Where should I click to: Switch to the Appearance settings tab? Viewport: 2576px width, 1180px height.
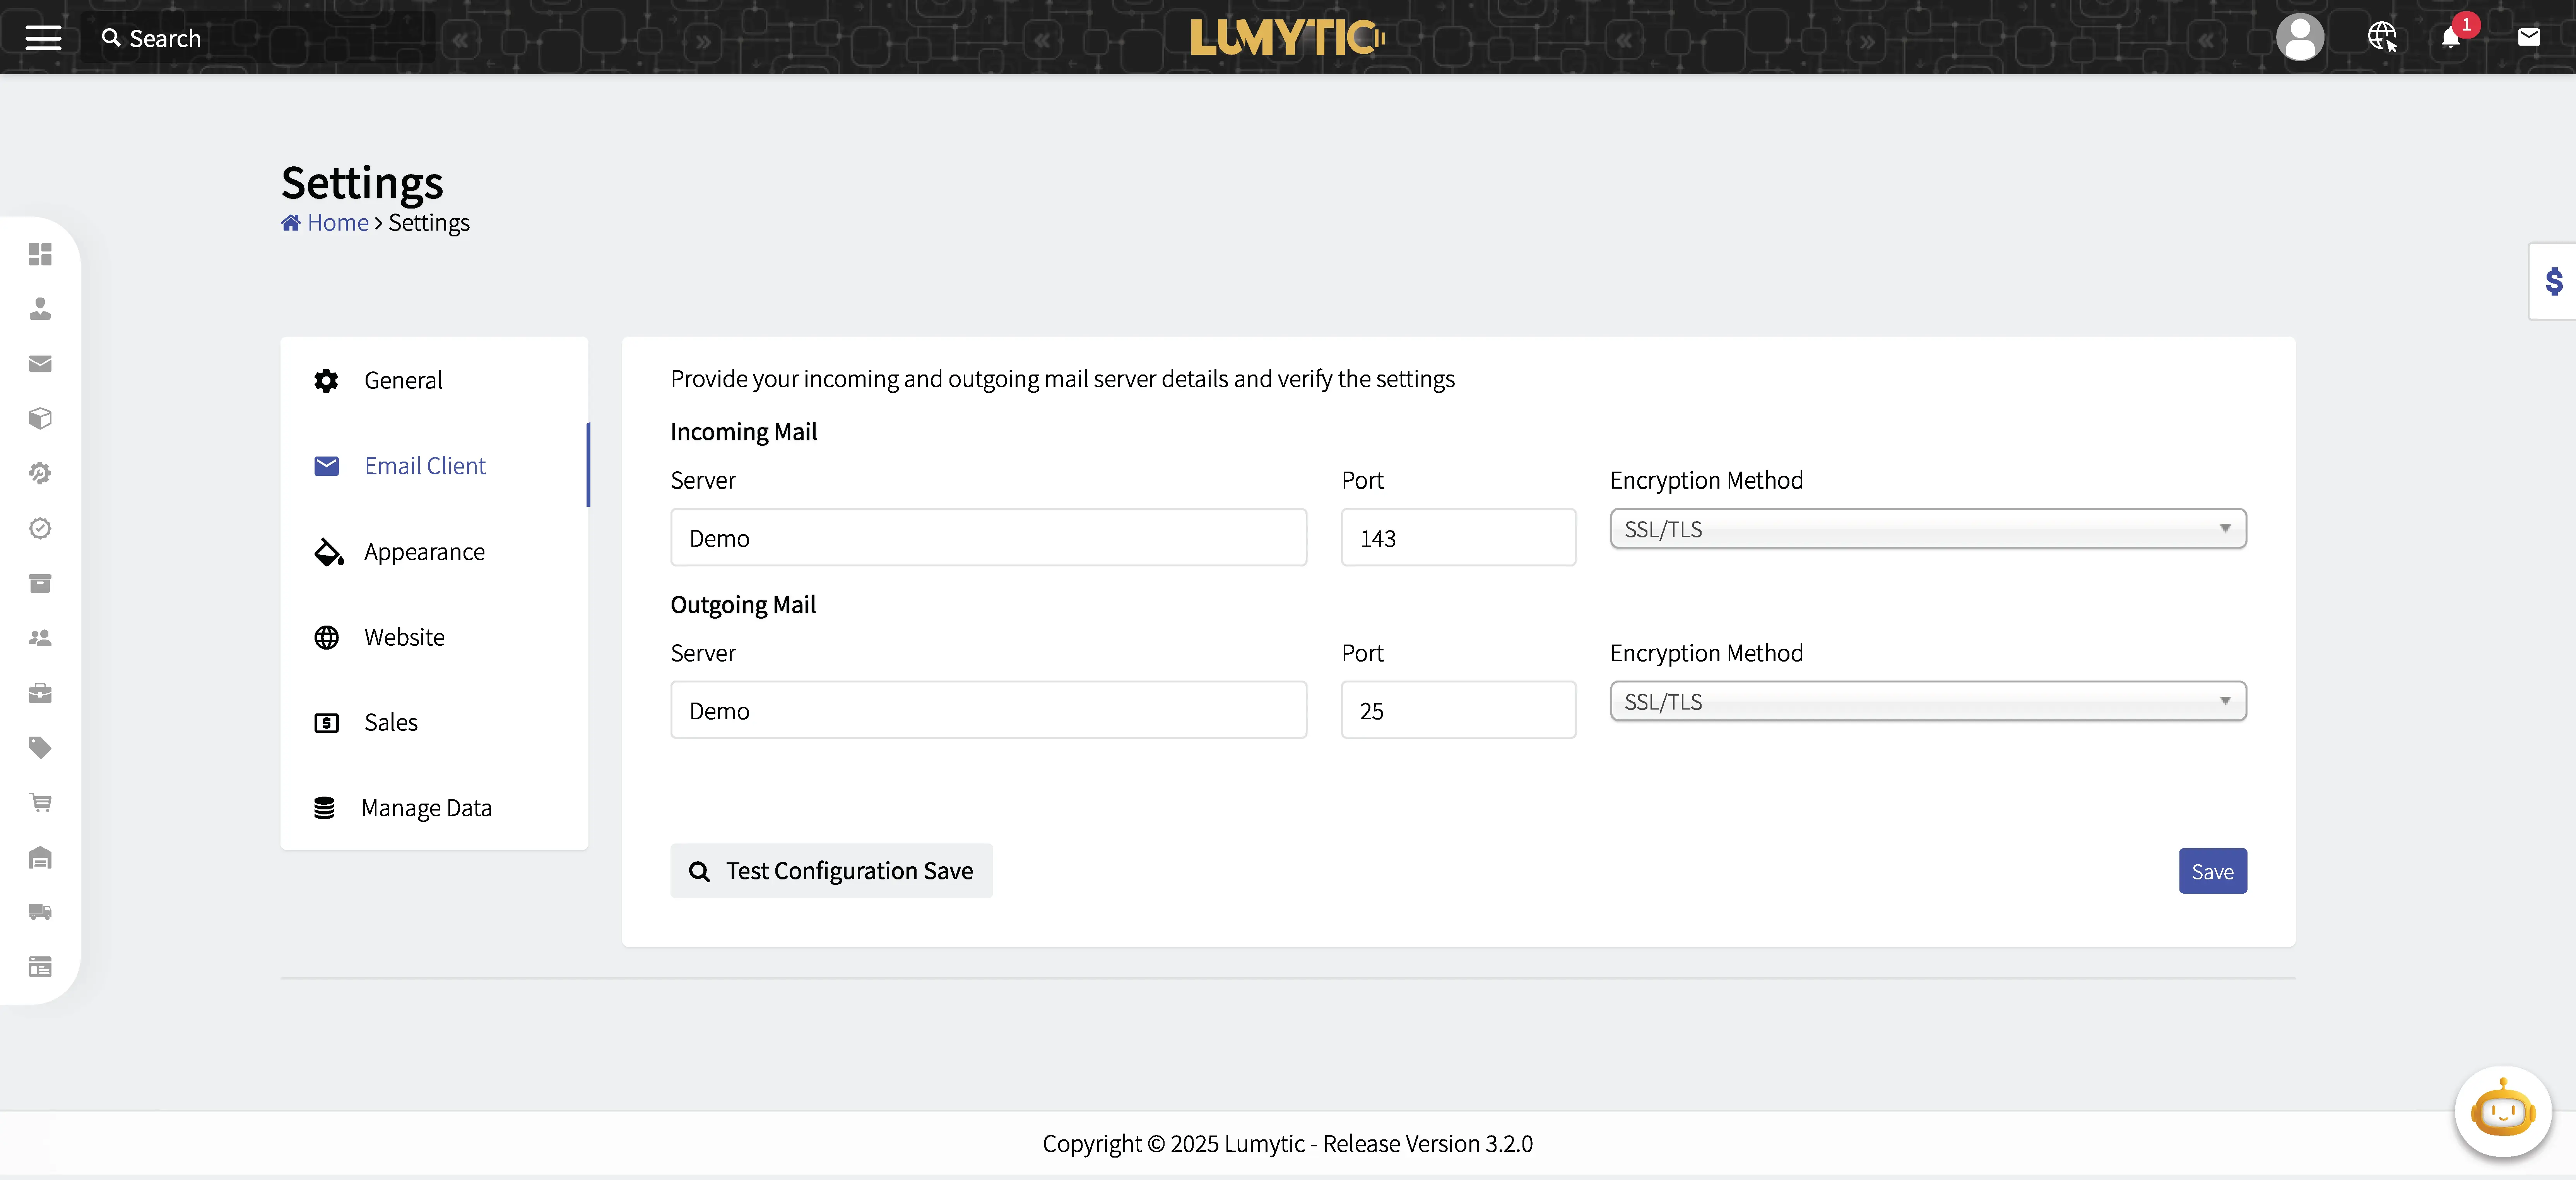[x=424, y=551]
